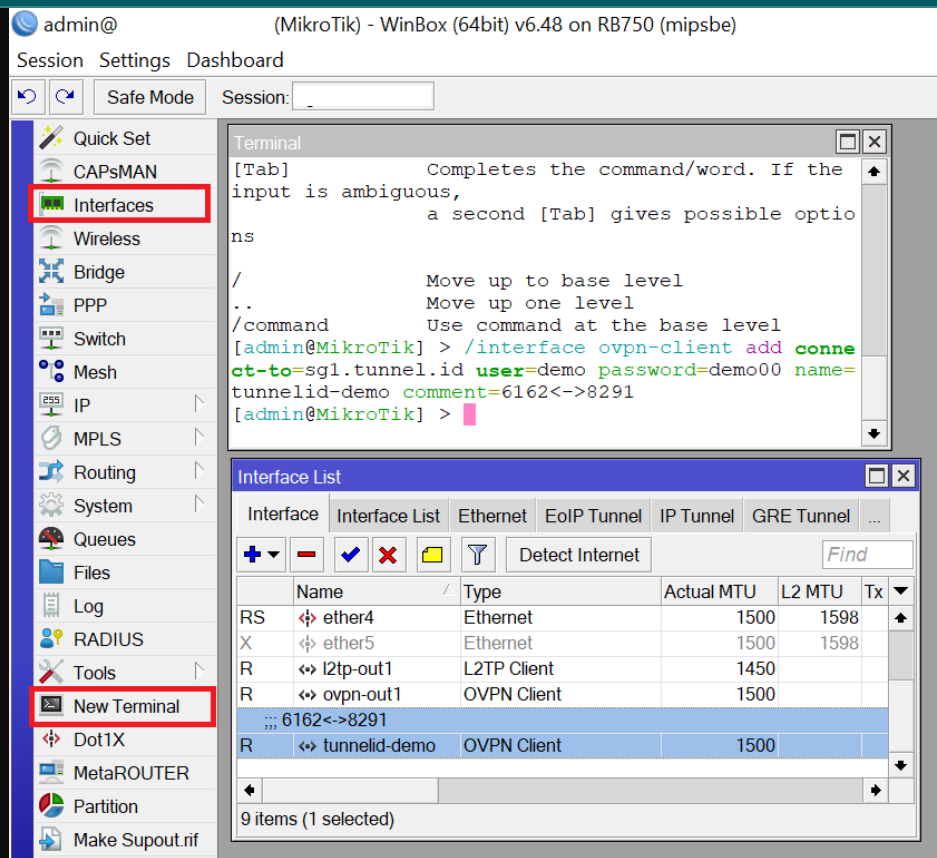Click the Terminal scrollbar up arrow
Viewport: 937px width, 858px height.
pos(874,171)
